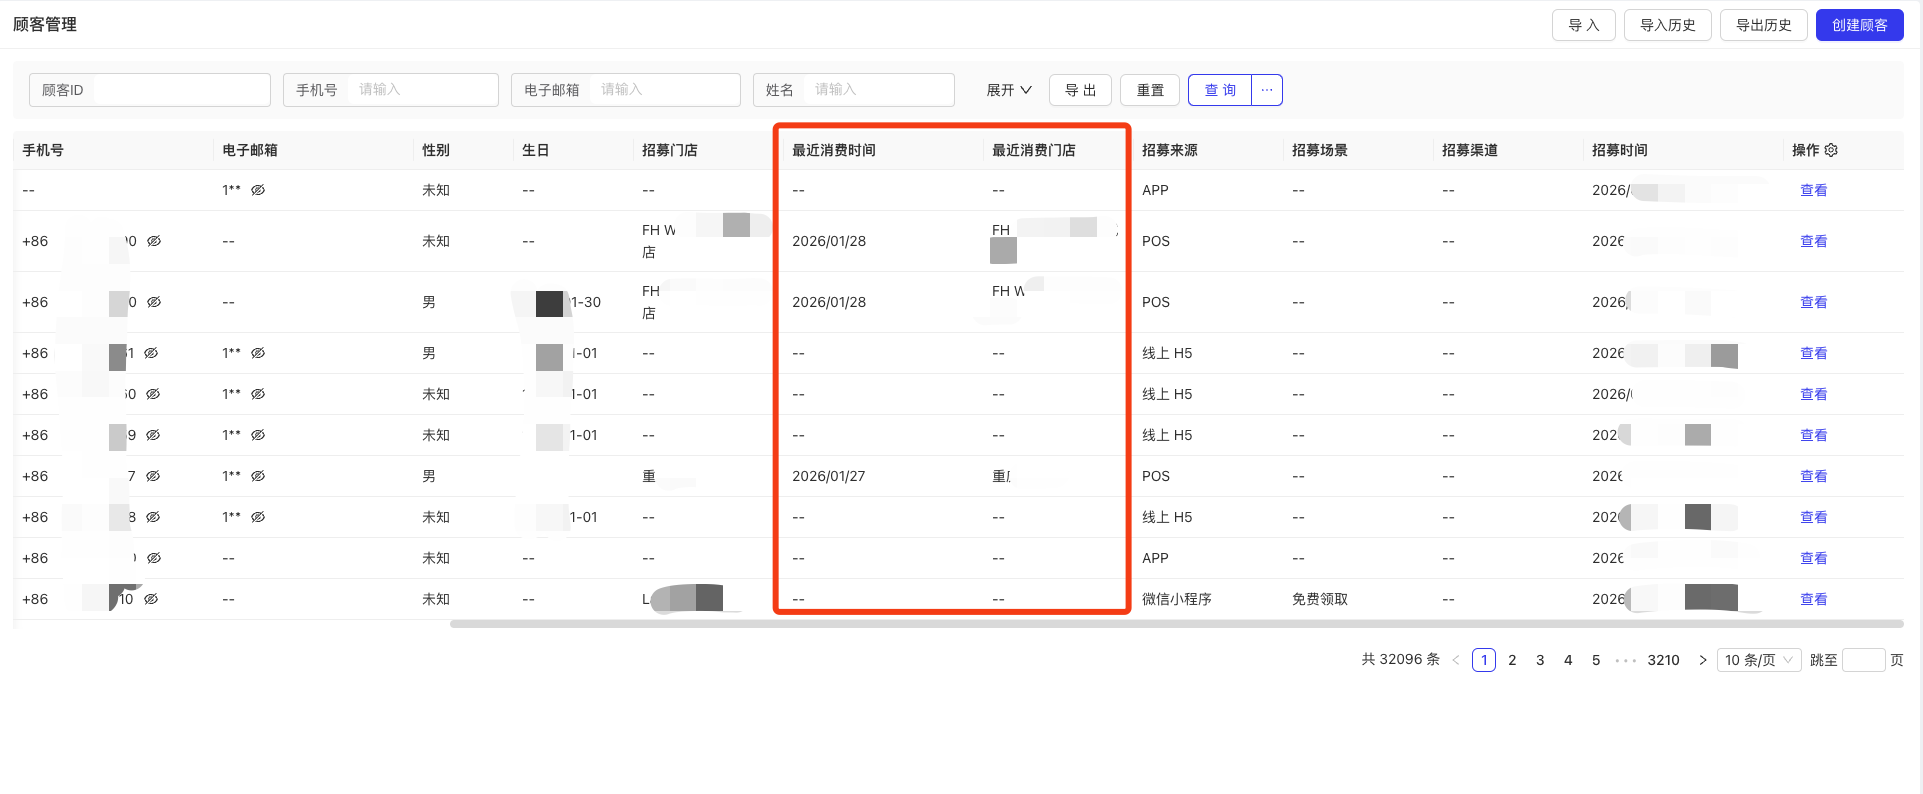Click the horizontal table scrollbar
The width and height of the screenshot is (1923, 794).
pyautogui.click(x=1175, y=624)
